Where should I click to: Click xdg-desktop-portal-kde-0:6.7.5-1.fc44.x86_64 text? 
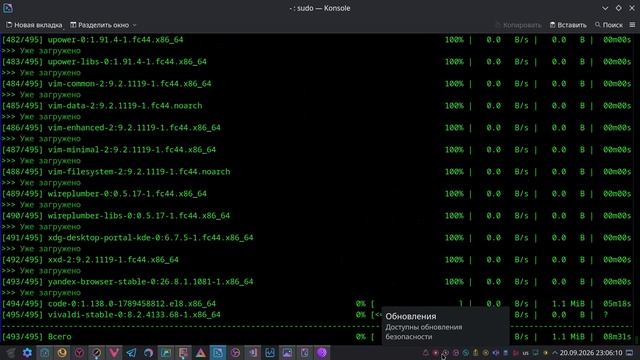click(x=151, y=238)
